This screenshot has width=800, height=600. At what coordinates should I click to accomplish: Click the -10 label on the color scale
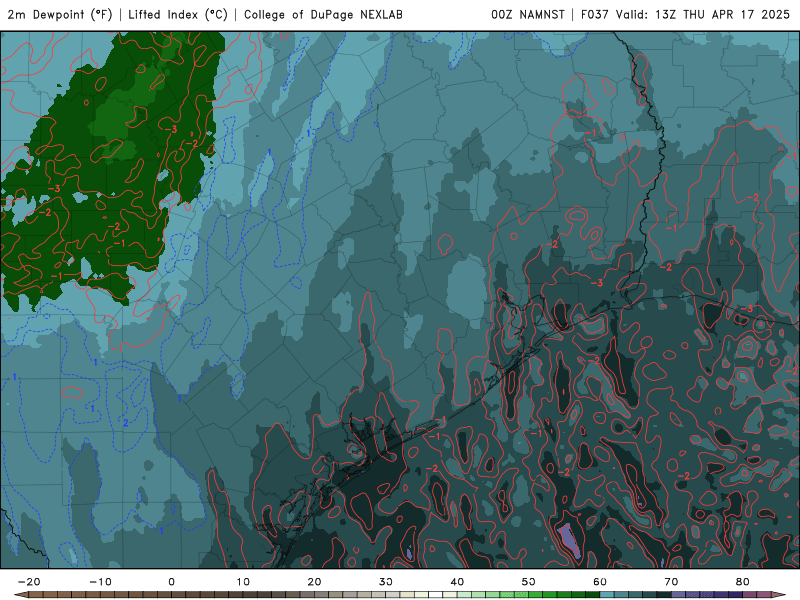[100, 582]
